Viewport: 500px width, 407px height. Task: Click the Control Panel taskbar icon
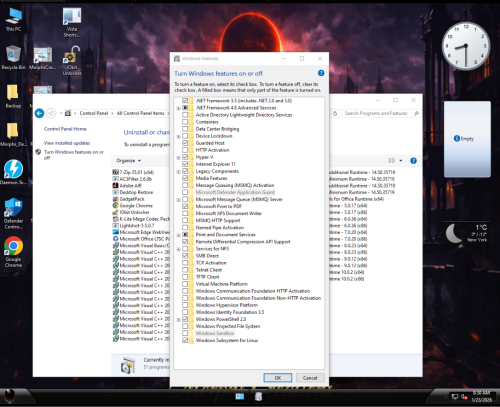tap(240, 396)
